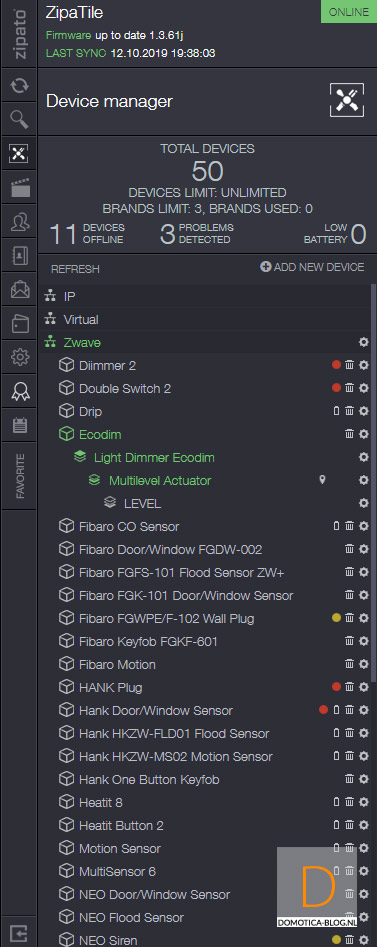Image resolution: width=377 pixels, height=947 pixels.
Task: Click the LAST SYNC label
Action: (76, 53)
